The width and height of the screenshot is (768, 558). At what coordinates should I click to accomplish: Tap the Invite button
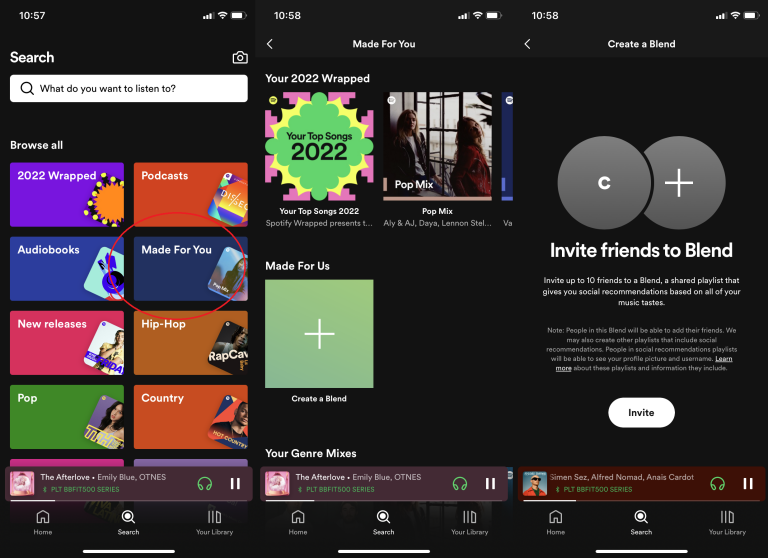point(641,412)
